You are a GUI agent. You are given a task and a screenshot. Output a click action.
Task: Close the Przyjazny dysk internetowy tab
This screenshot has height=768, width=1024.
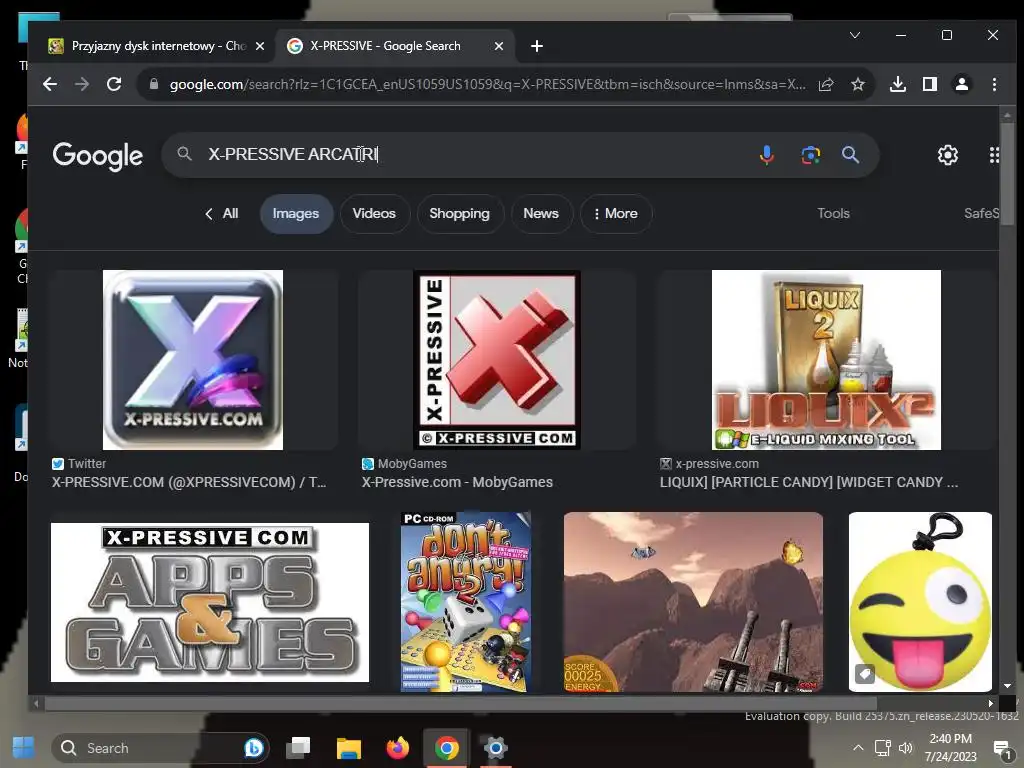(x=260, y=46)
